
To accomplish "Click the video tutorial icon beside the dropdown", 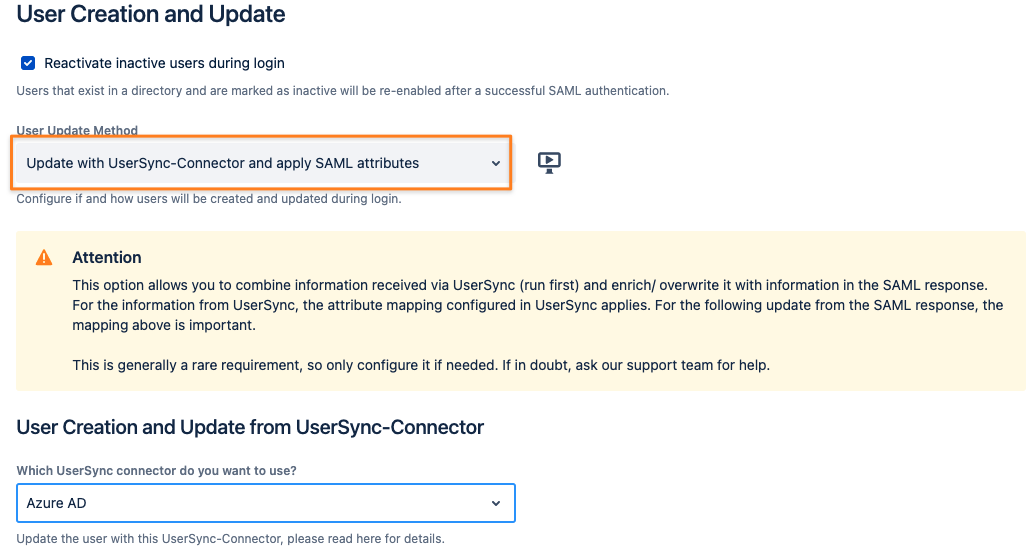I will (x=549, y=163).
